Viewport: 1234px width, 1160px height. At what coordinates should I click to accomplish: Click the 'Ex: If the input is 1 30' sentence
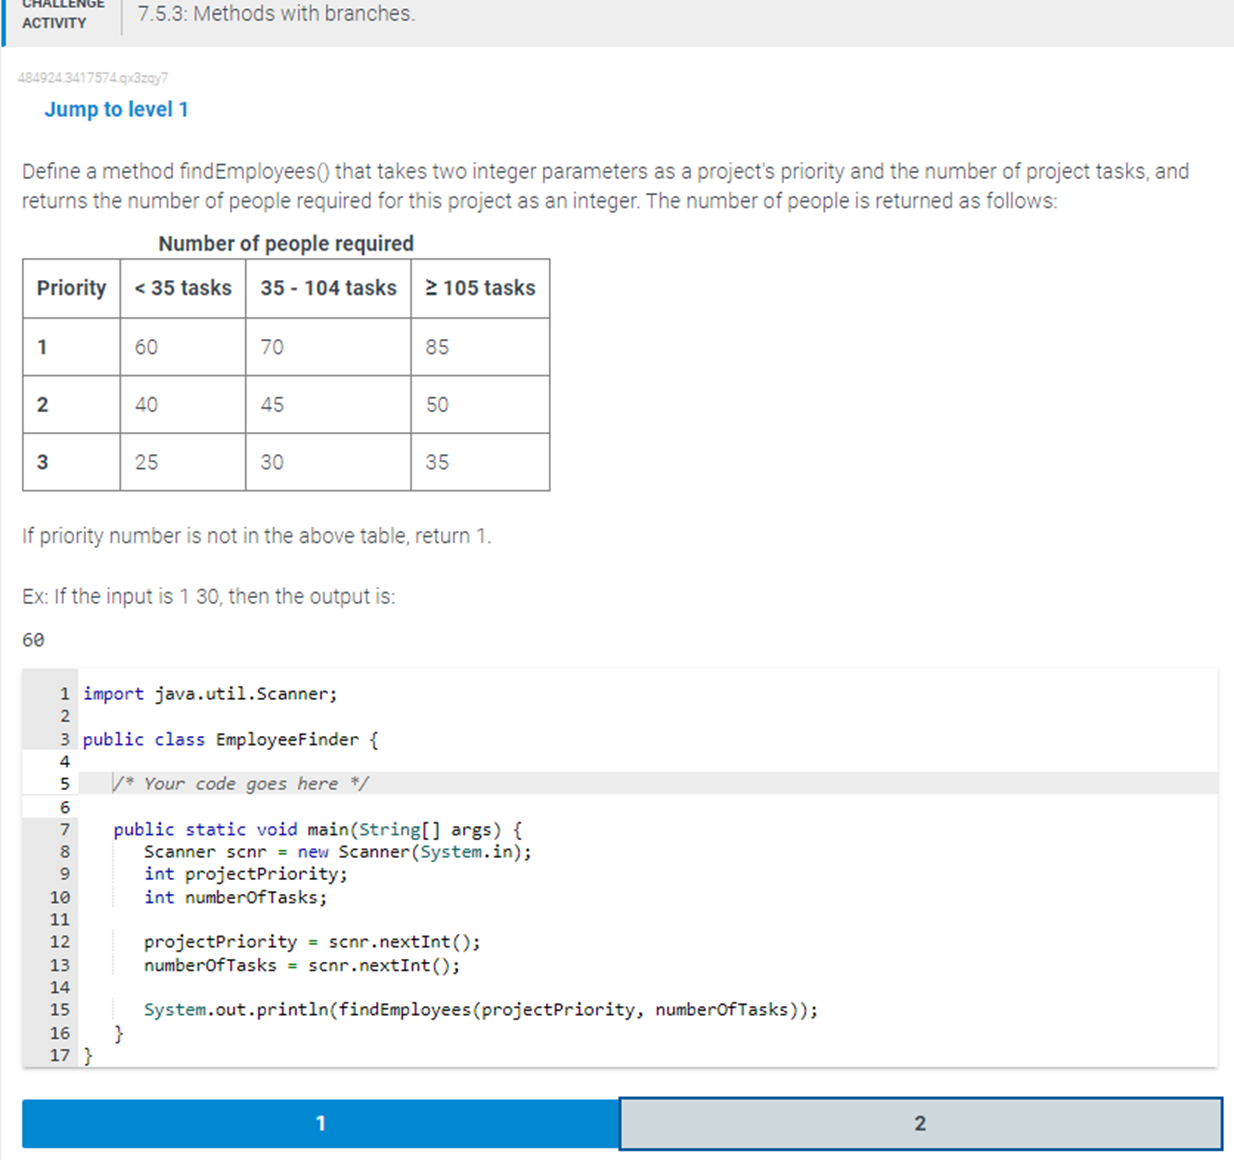point(209,597)
